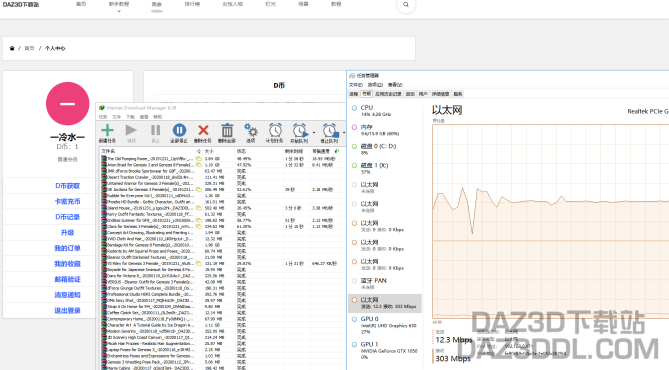Image resolution: width=669 pixels, height=370 pixels.
Task: Select GPU 0 Intel UHD Graphics entry
Action: (385, 325)
